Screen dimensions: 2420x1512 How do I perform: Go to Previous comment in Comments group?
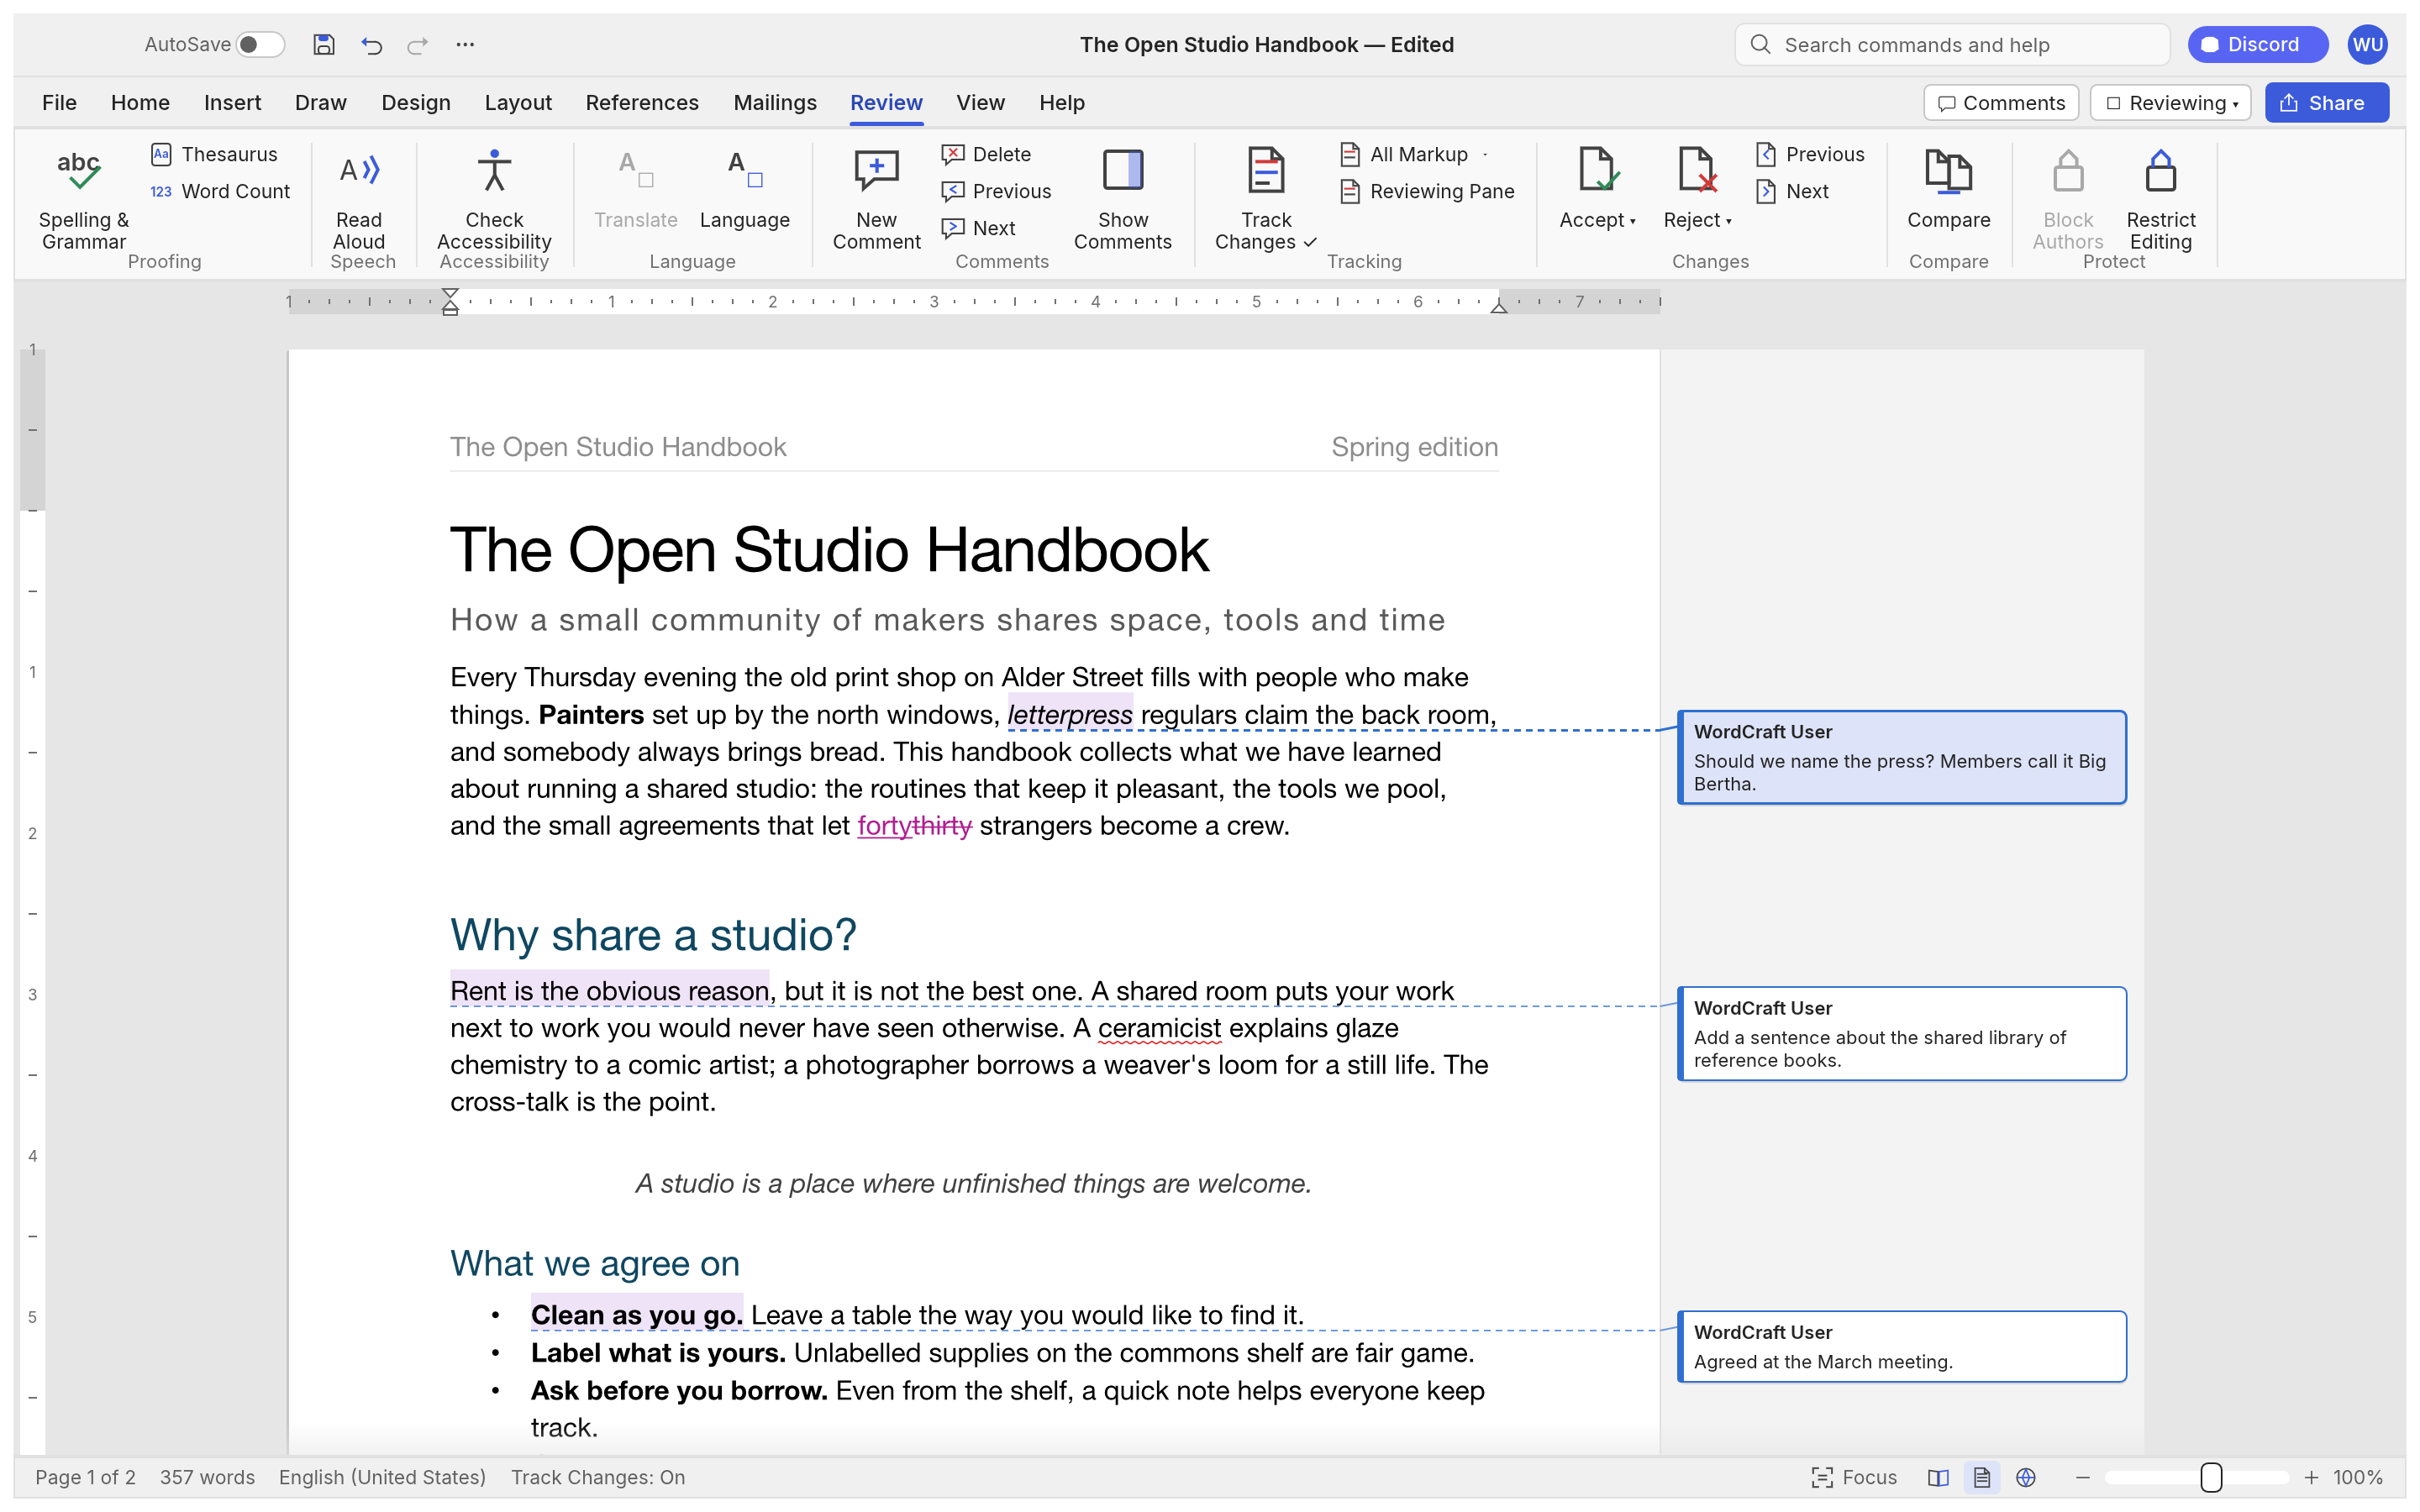[996, 191]
